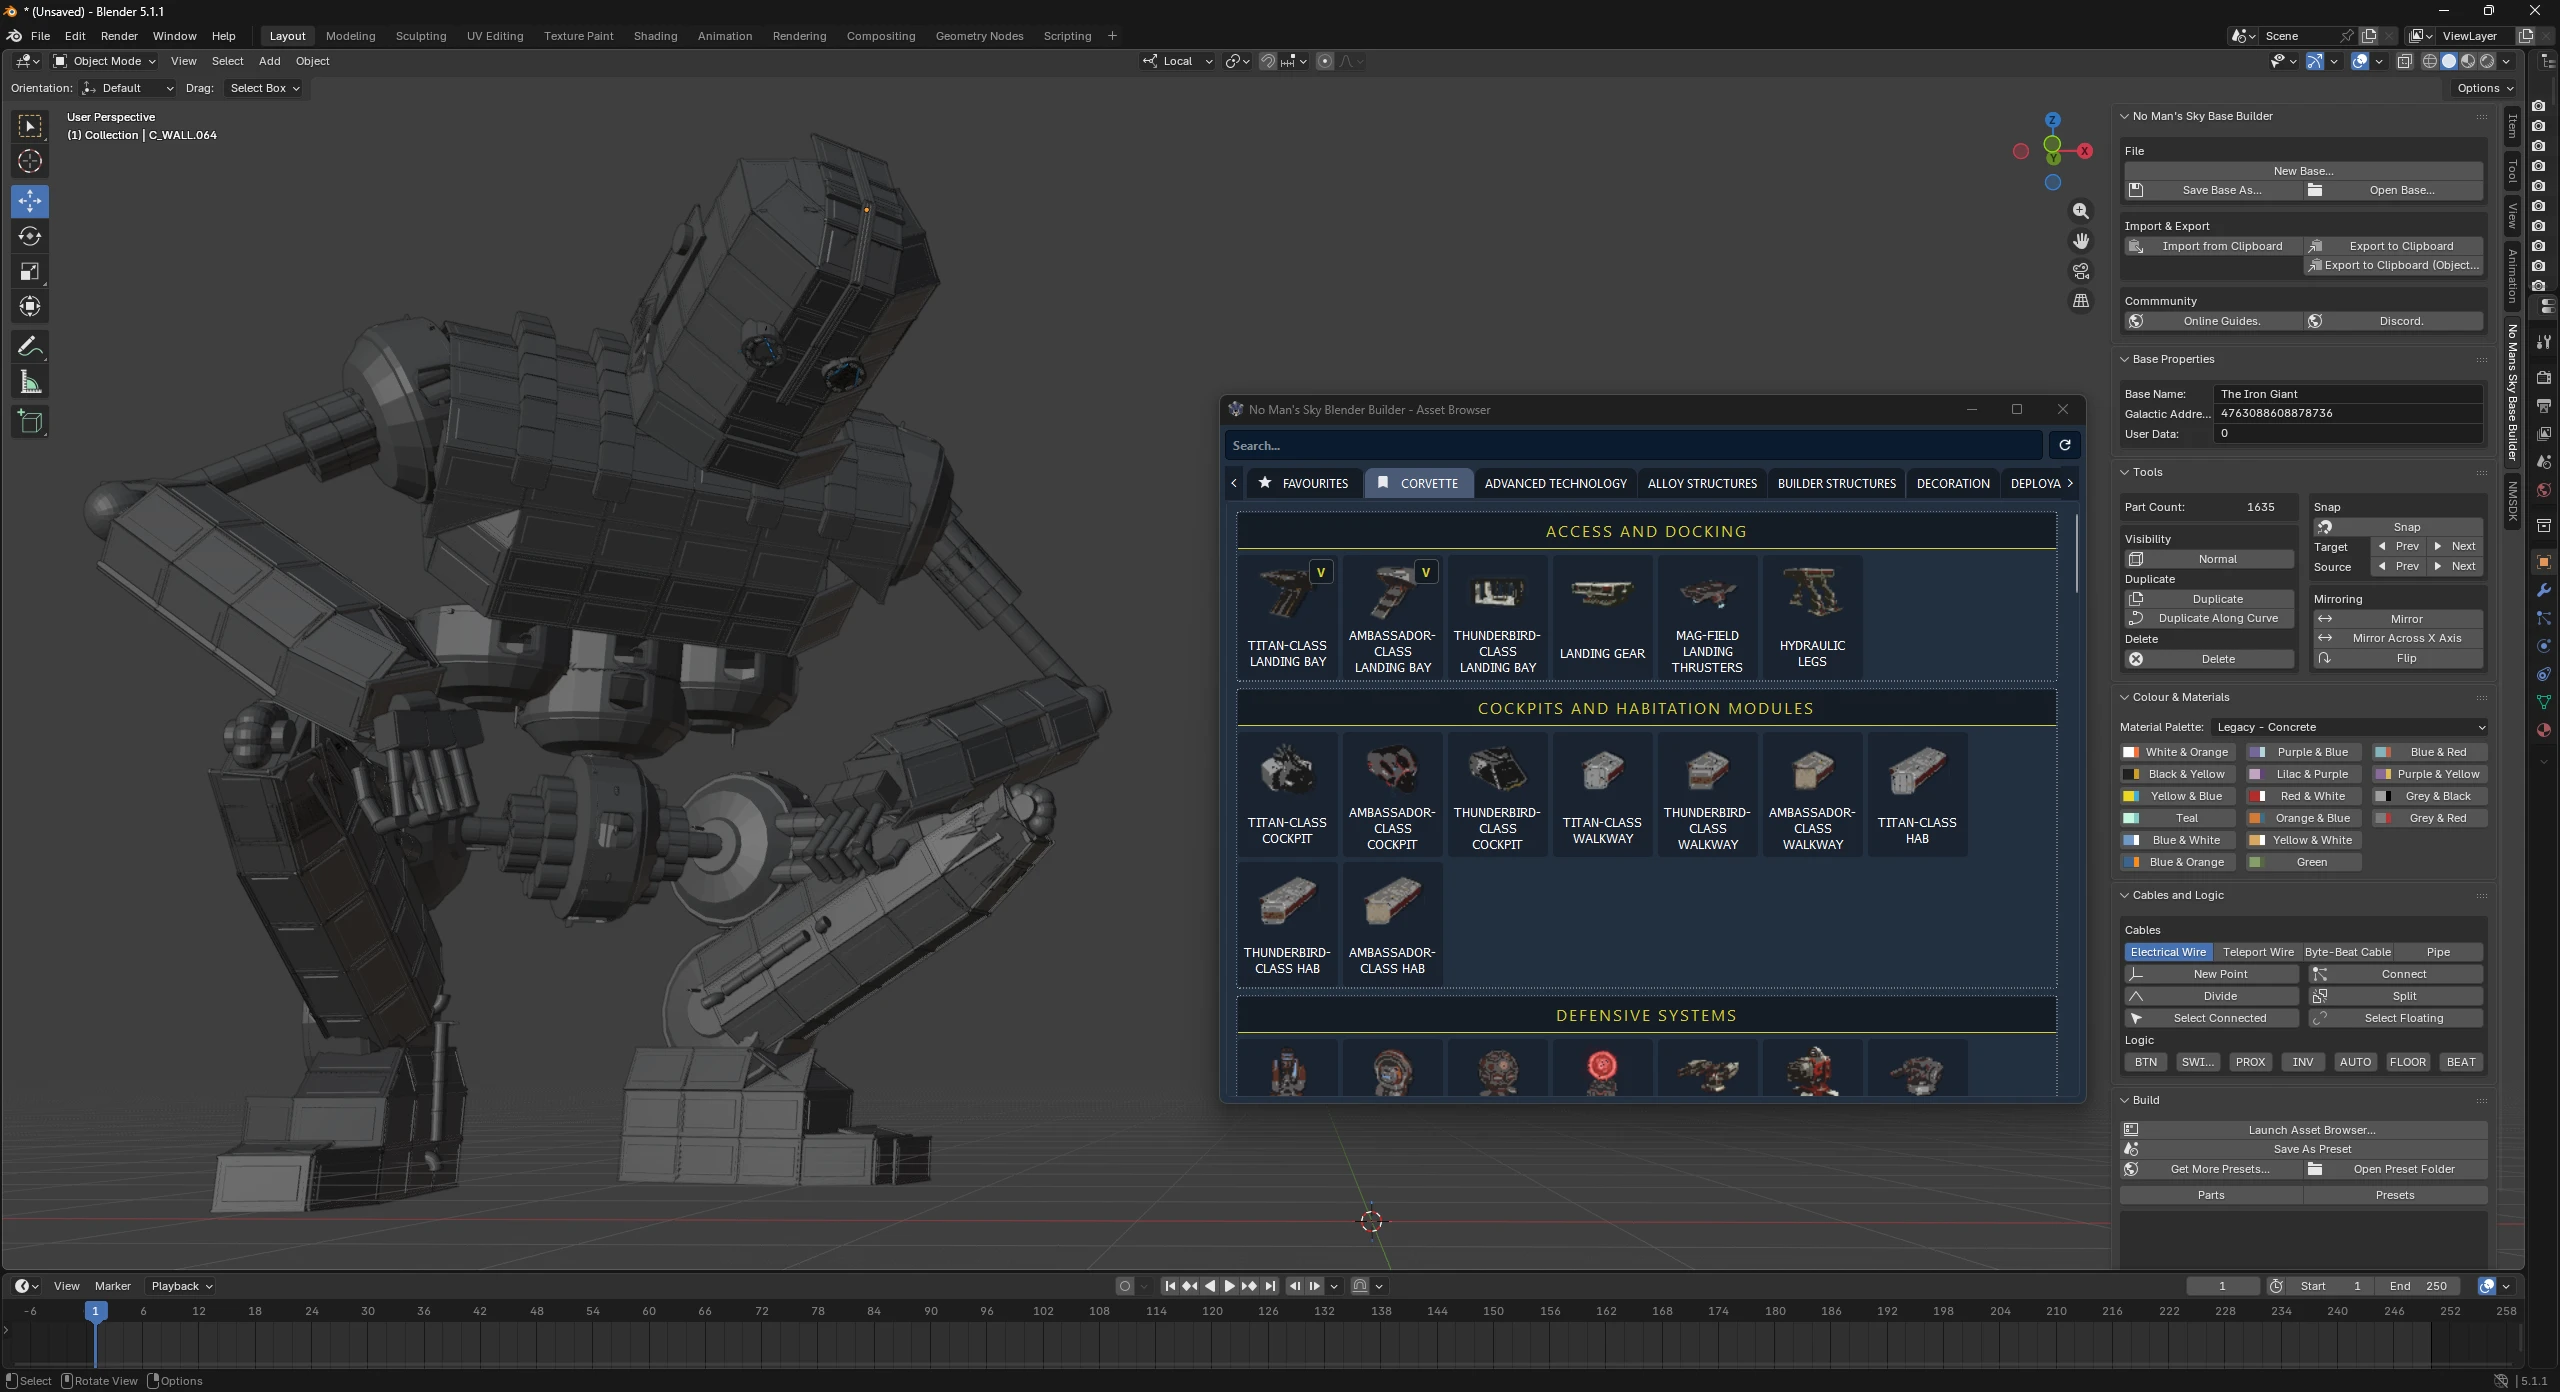Screen dimensions: 2560x1392
Task: Click the Asset Browser search field
Action: click(1633, 445)
